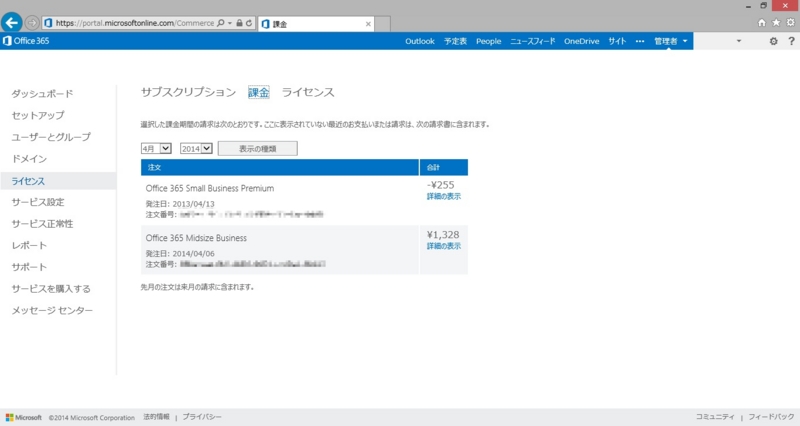Open 予定表 calendar in navigation
Image resolution: width=800 pixels, height=426 pixels.
point(455,41)
